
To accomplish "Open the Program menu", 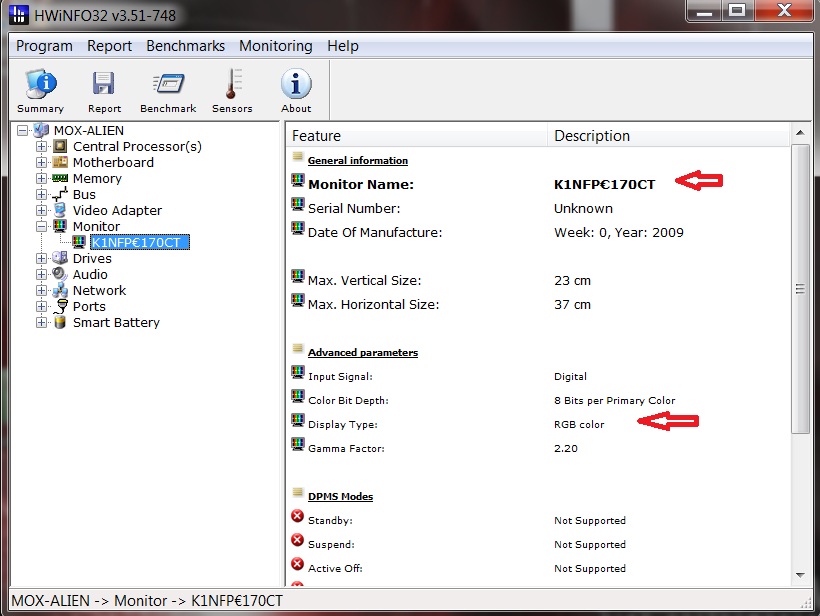I will pos(44,46).
